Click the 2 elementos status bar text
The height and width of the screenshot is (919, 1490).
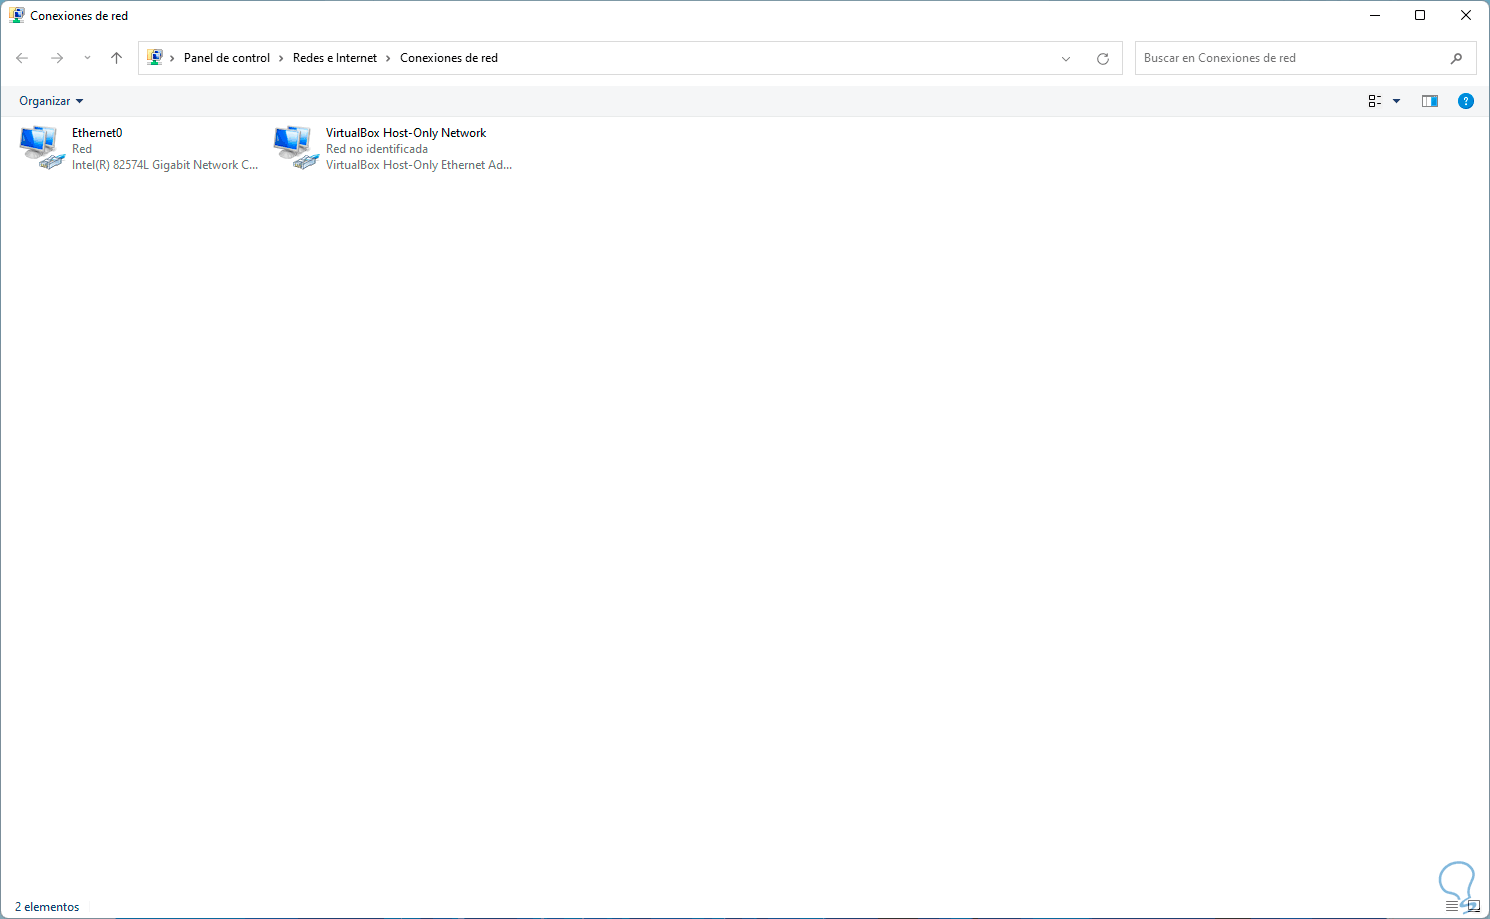coord(47,907)
